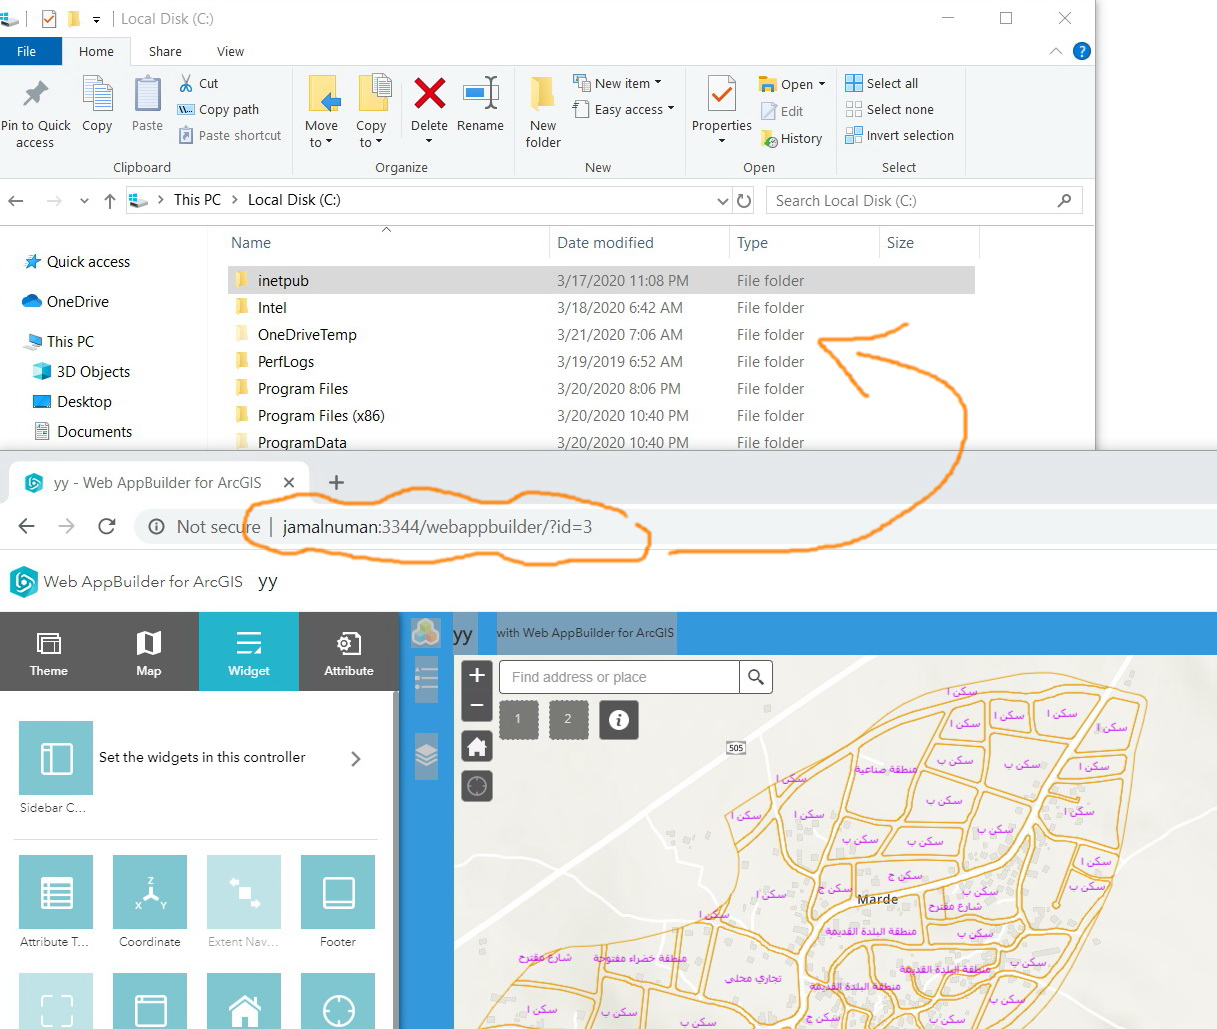Viewport: 1217px width, 1029px height.
Task: Switch to the Attribute tab
Action: (349, 652)
